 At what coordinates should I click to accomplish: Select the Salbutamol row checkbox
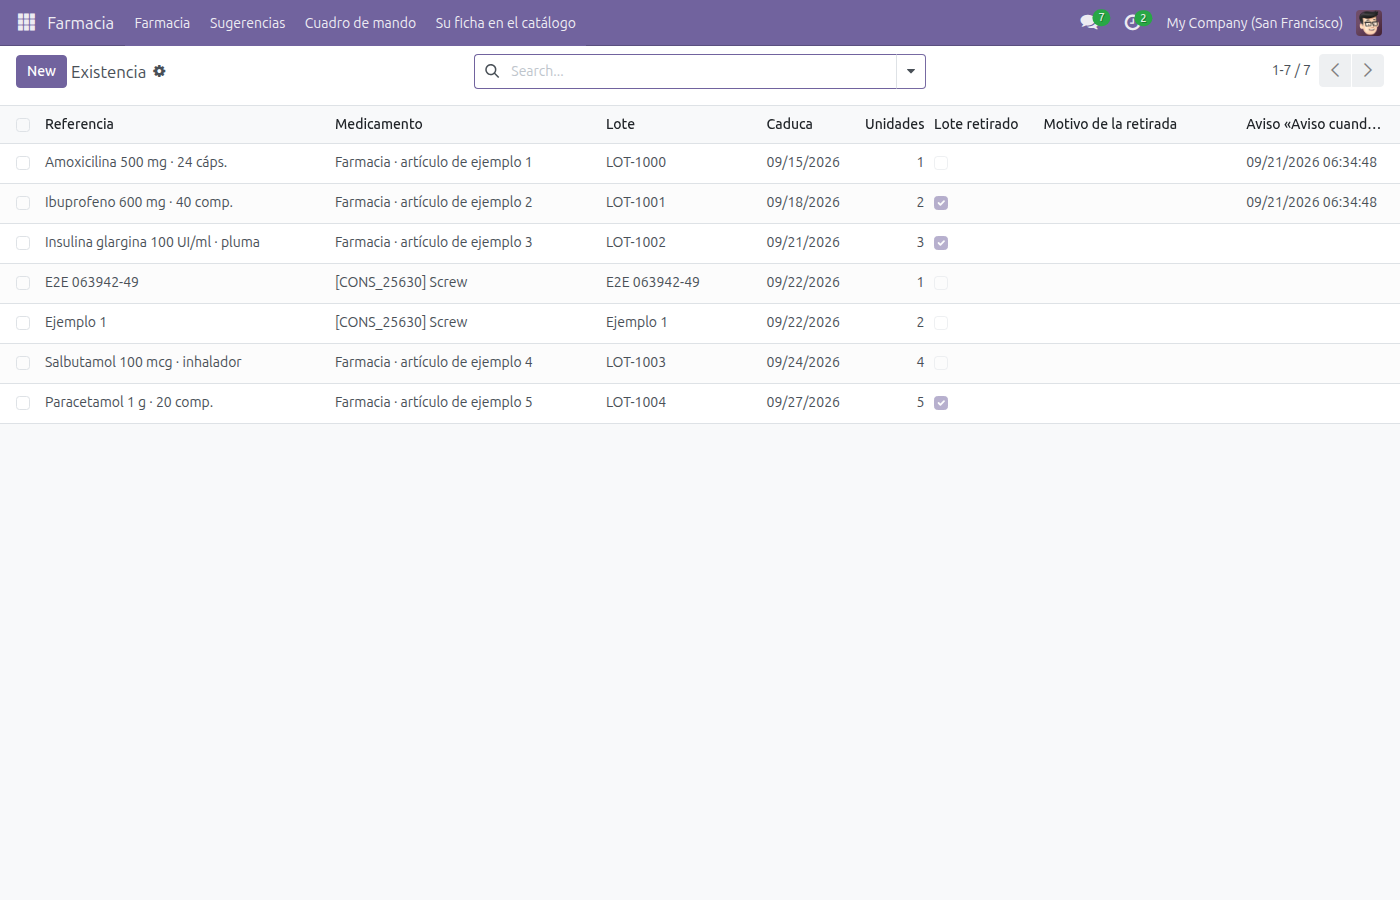click(x=23, y=363)
